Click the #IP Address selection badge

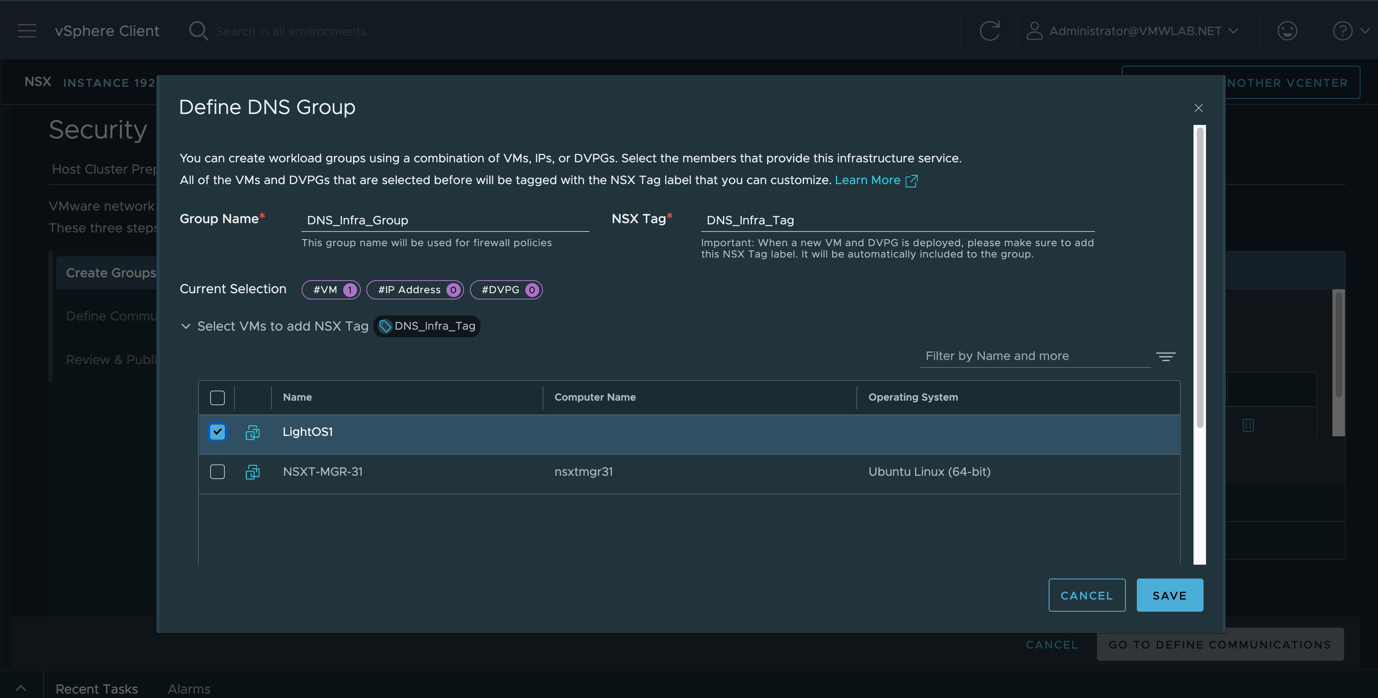coord(415,290)
